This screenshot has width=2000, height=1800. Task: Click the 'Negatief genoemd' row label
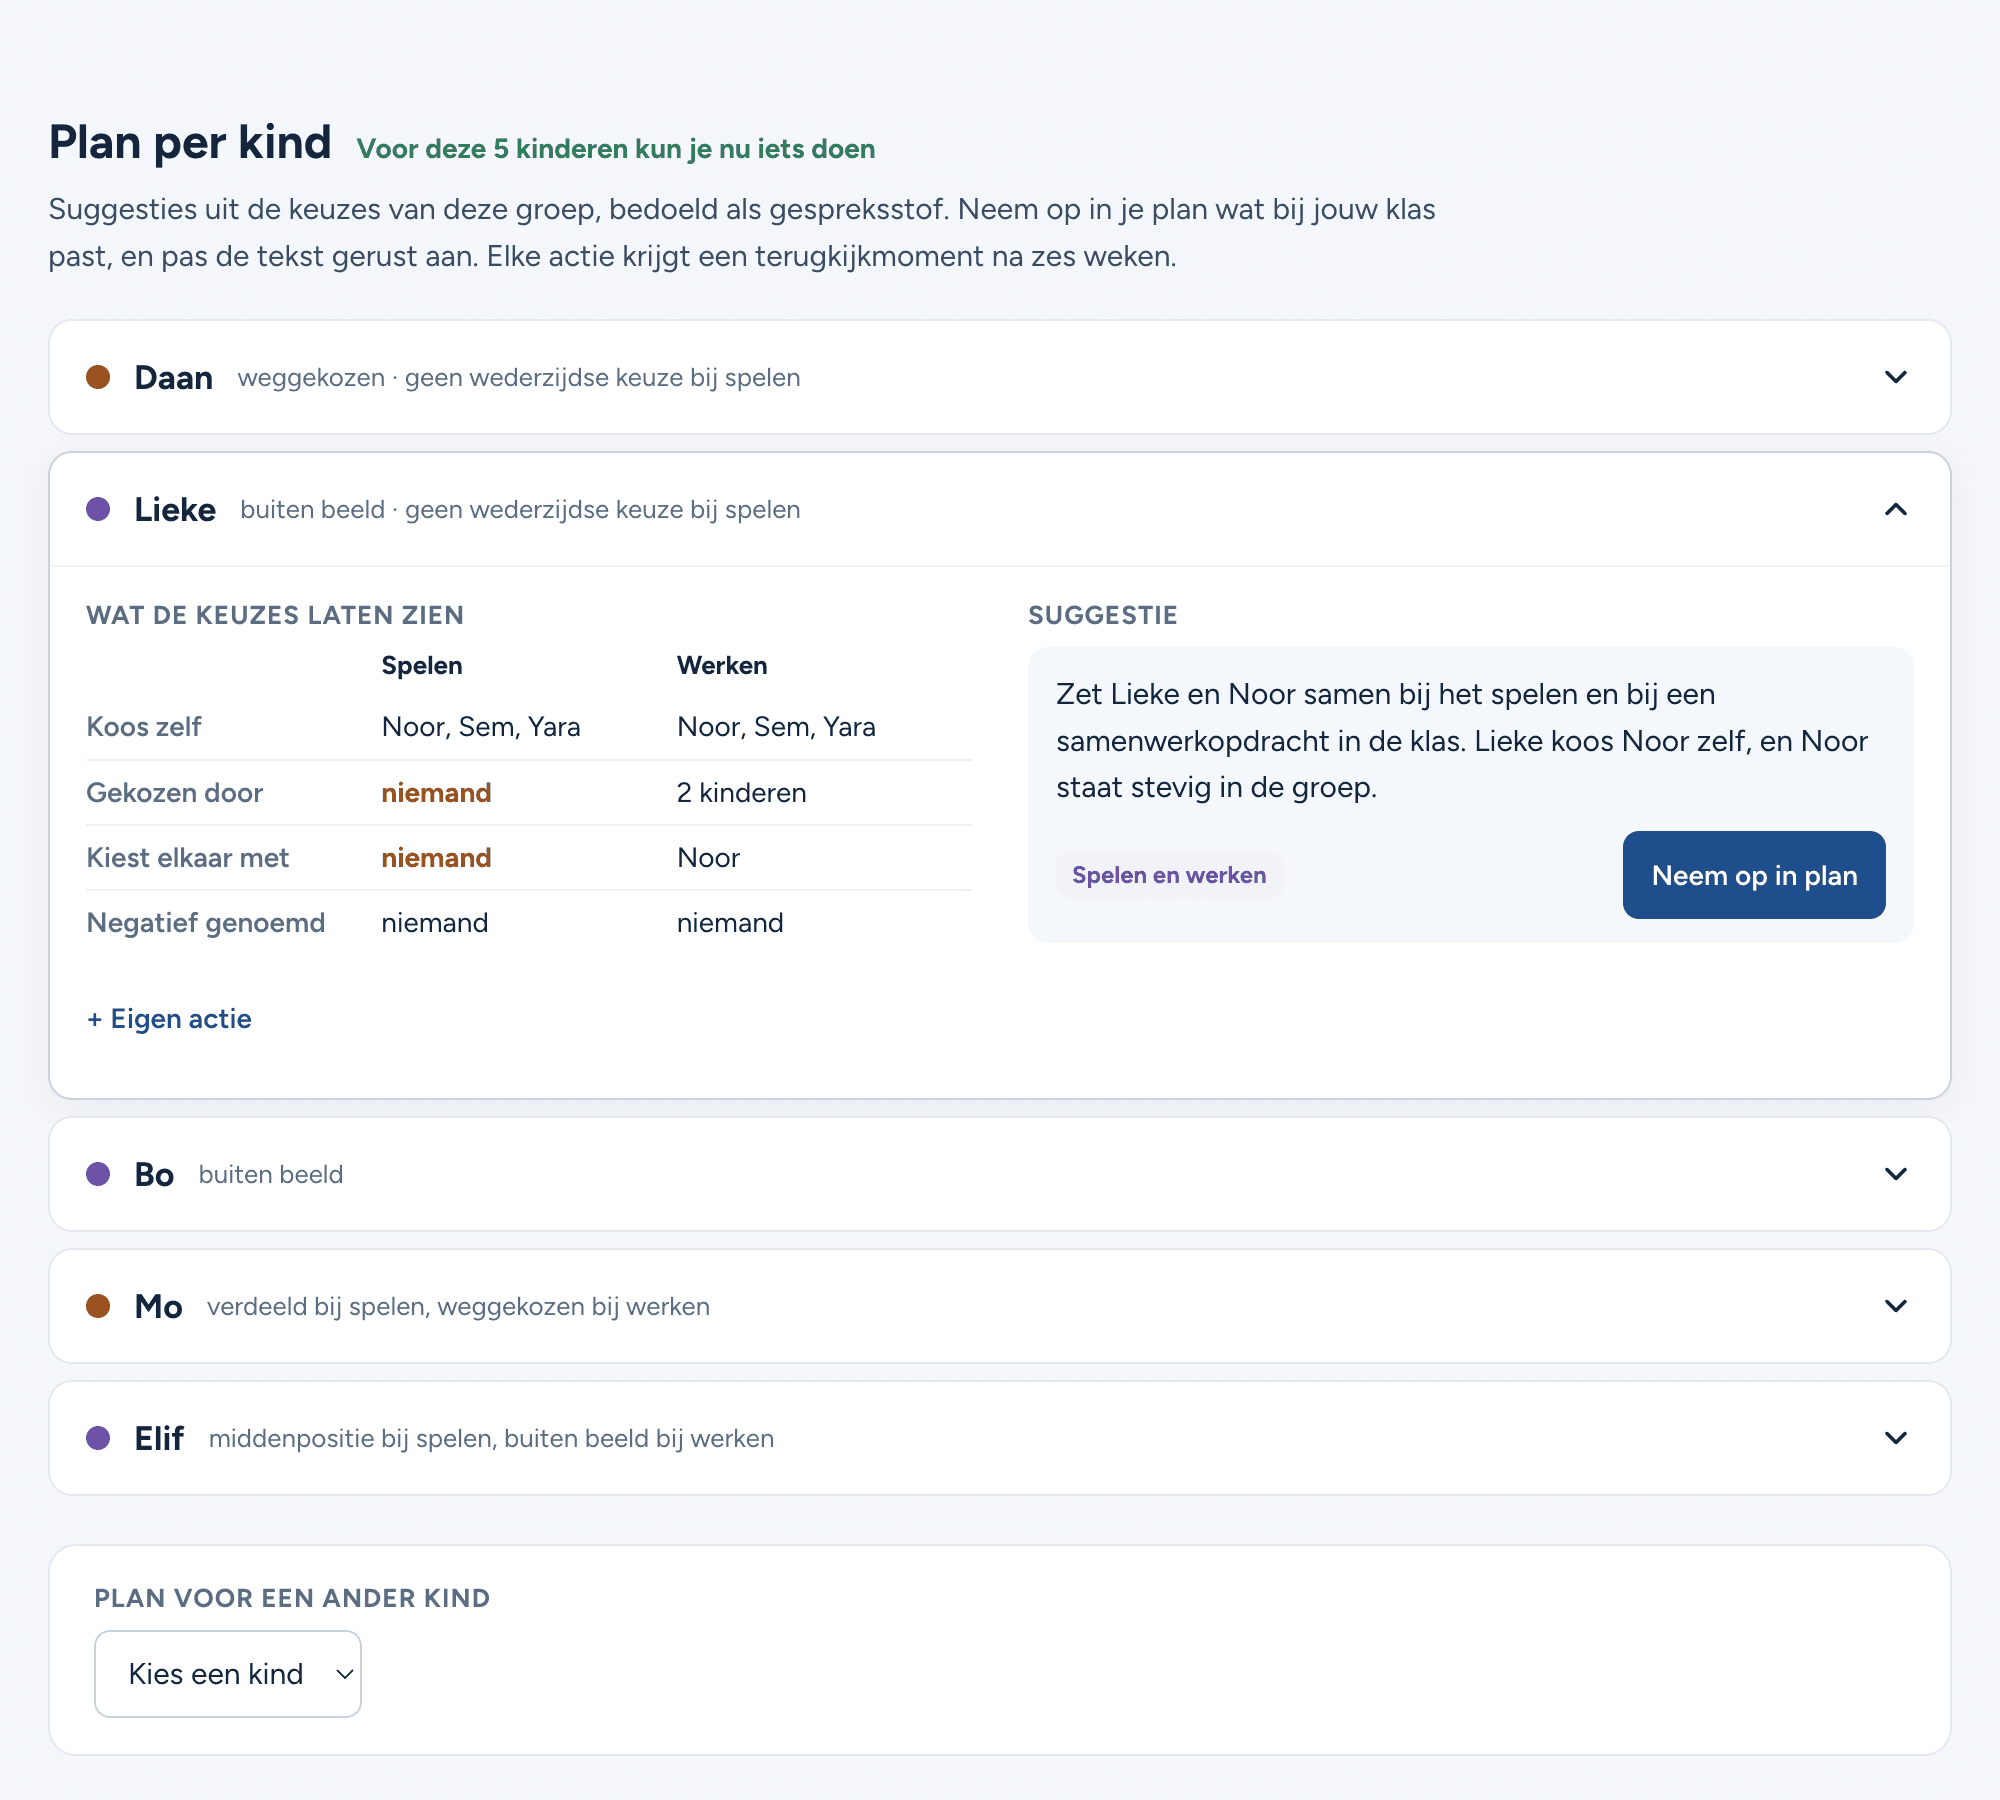[206, 923]
